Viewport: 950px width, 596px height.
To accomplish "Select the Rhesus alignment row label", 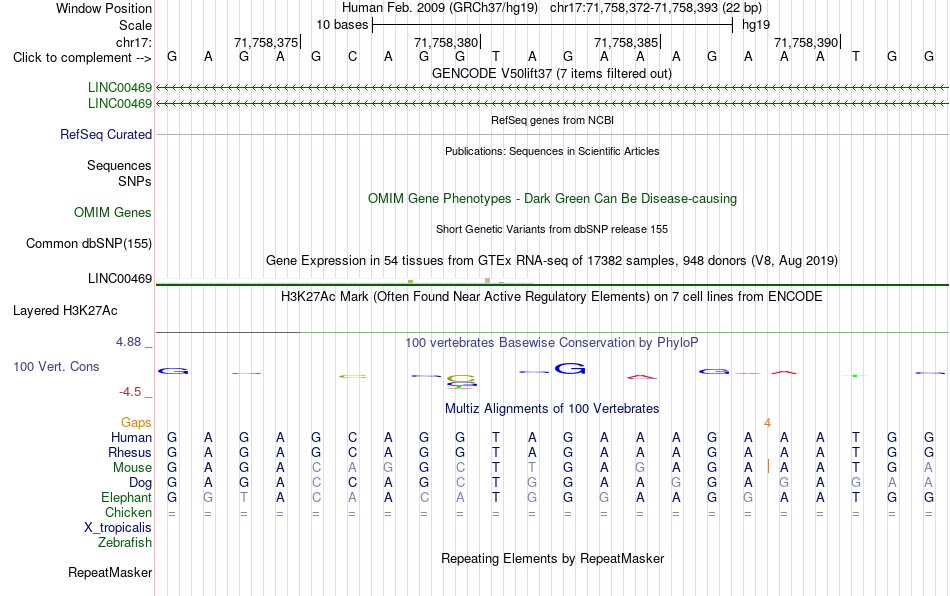I will click(130, 452).
